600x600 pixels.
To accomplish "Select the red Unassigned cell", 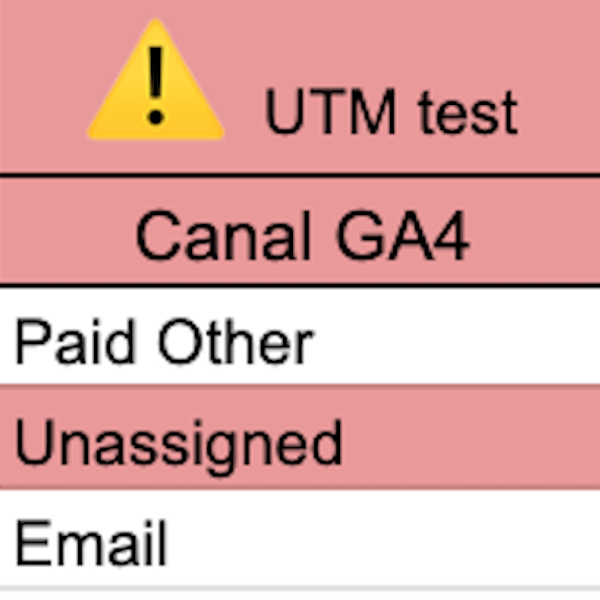I will tap(178, 443).
